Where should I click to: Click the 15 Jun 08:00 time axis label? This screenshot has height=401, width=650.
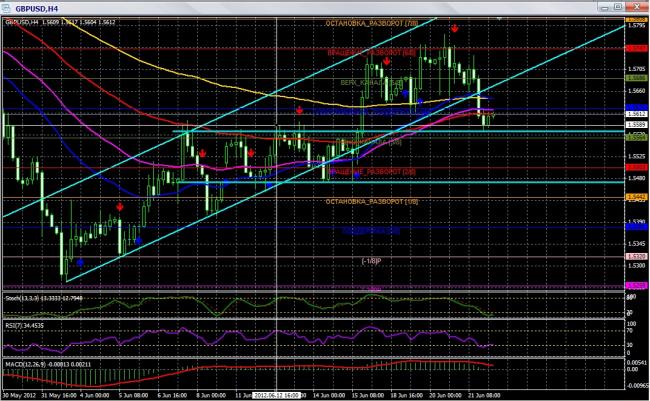pyautogui.click(x=368, y=395)
